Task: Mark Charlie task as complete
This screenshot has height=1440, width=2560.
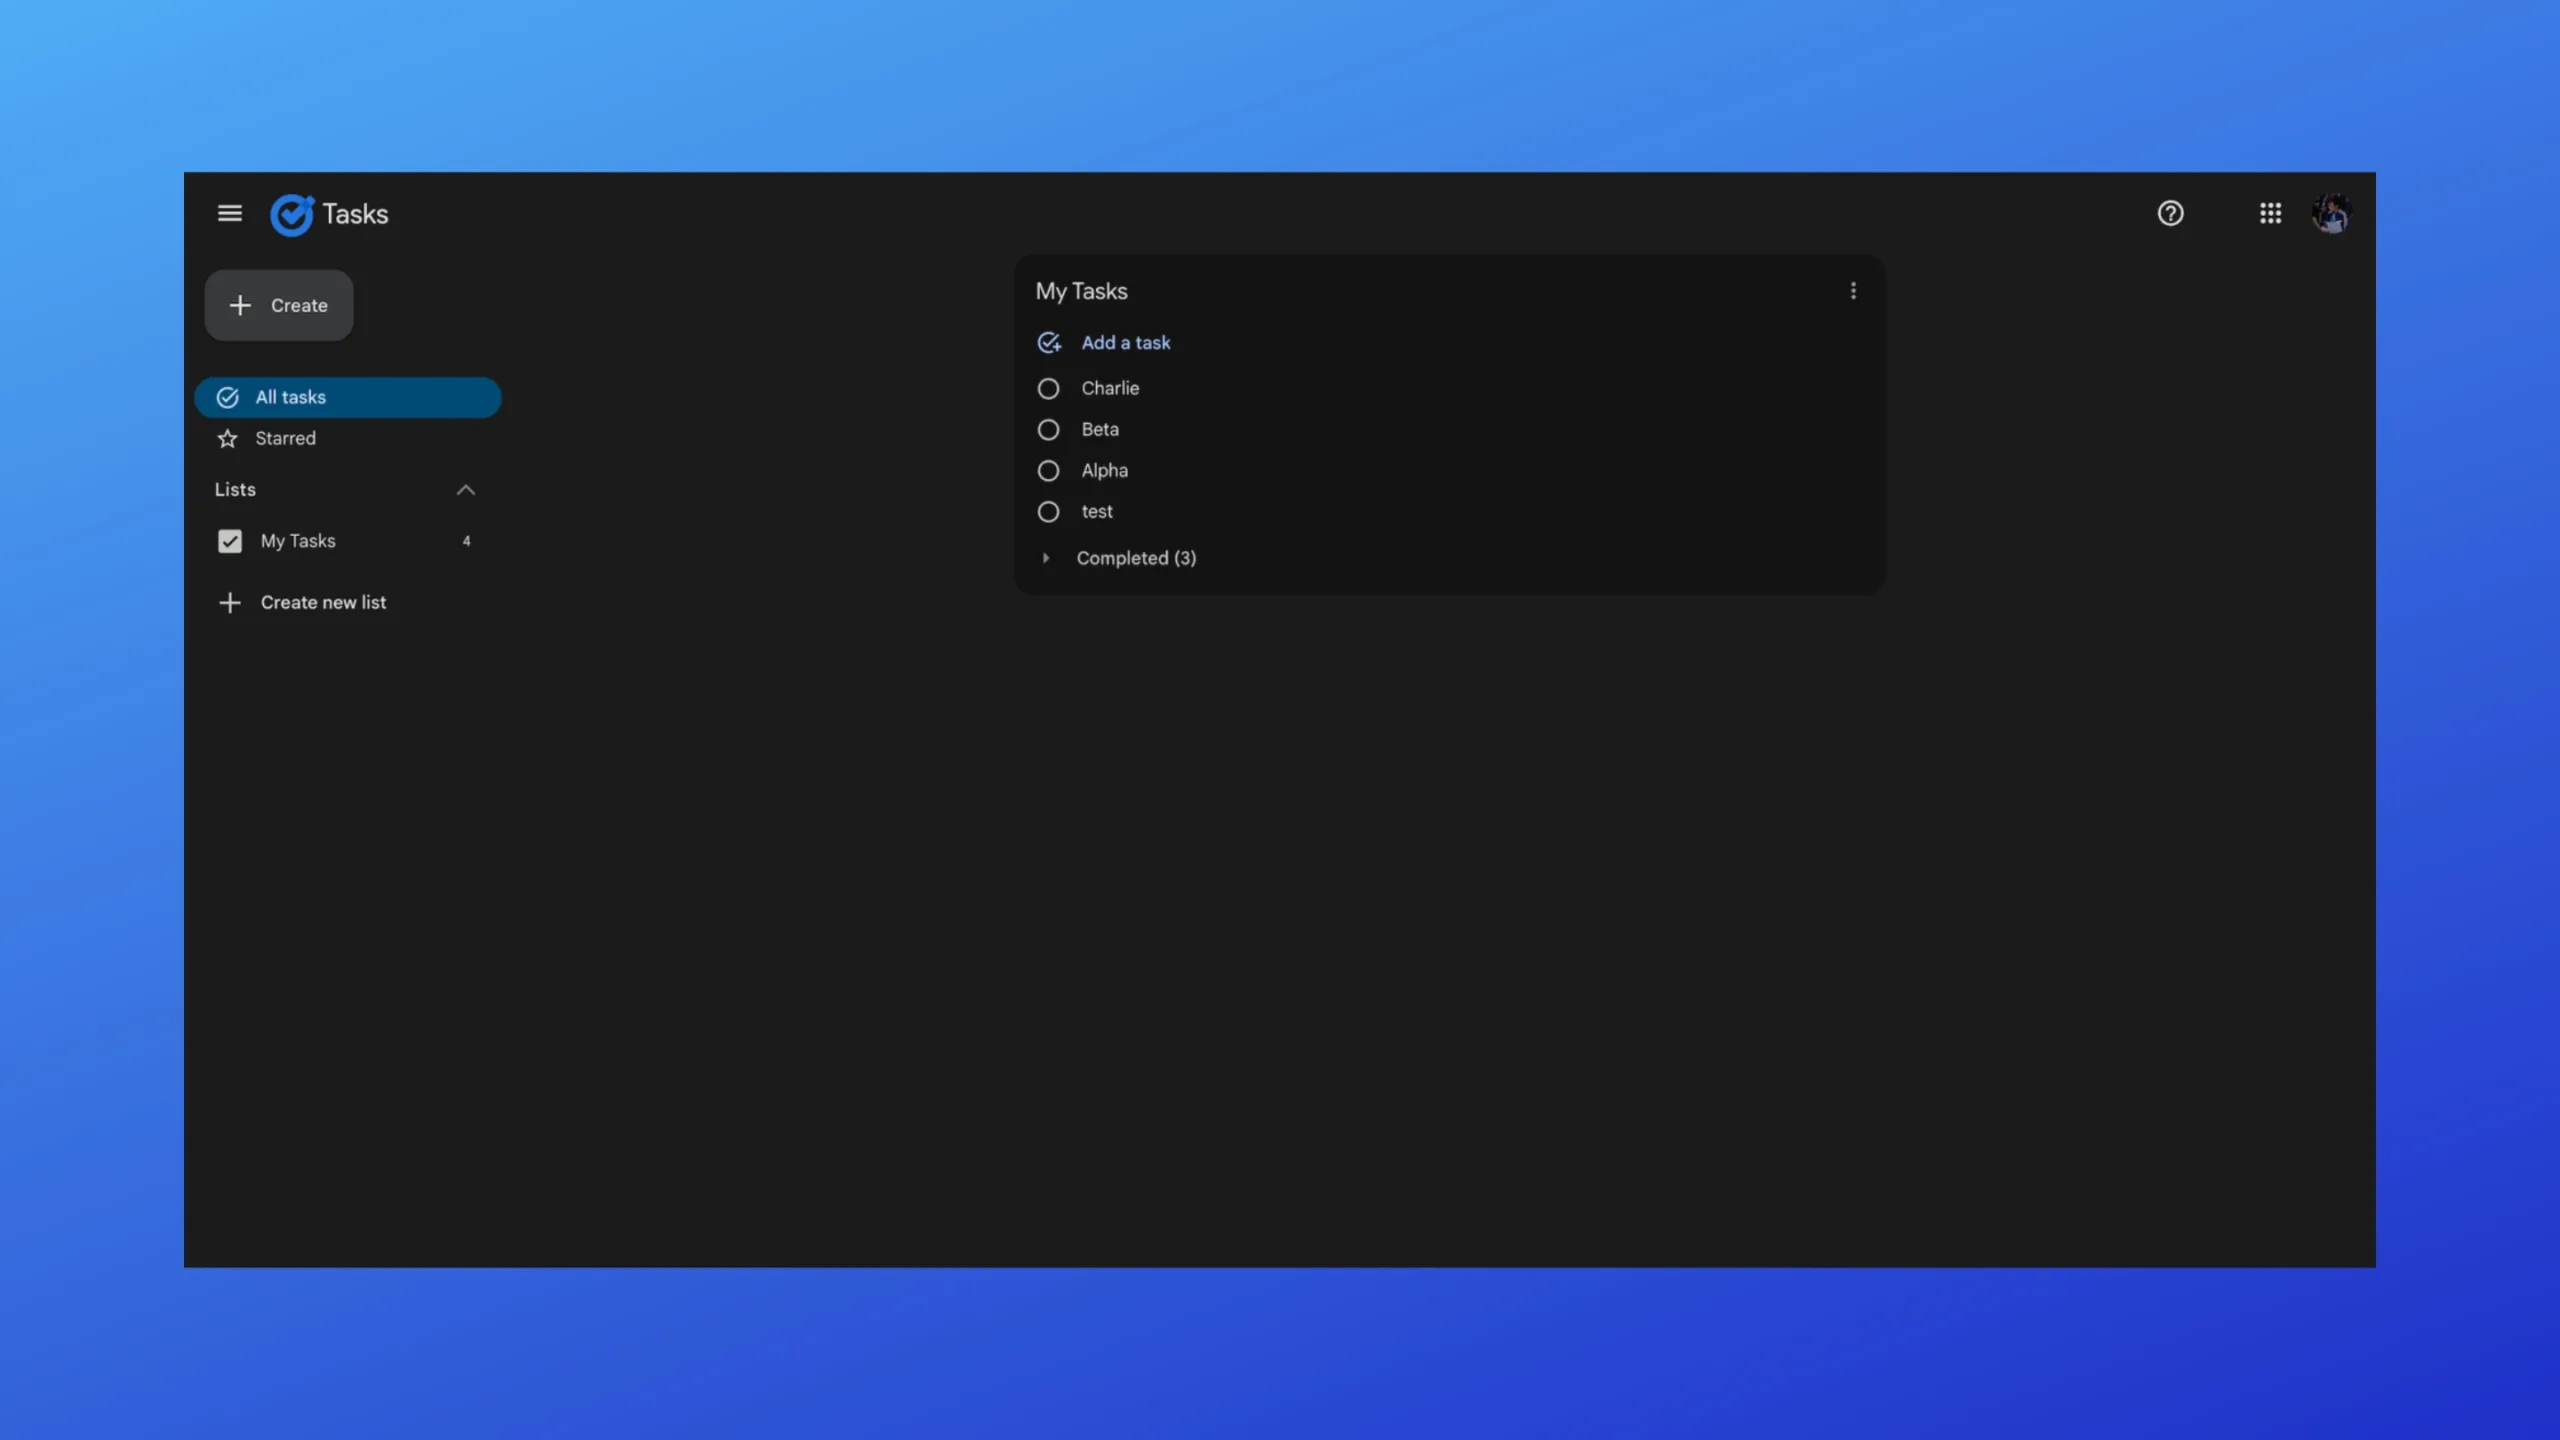Action: [x=1048, y=388]
